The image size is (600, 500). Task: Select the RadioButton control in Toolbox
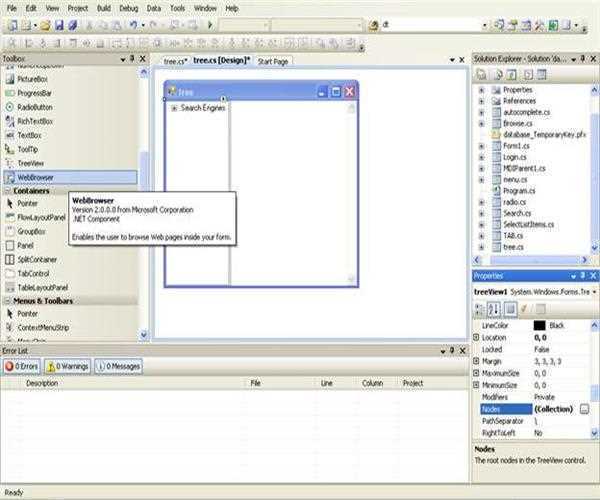pos(34,107)
